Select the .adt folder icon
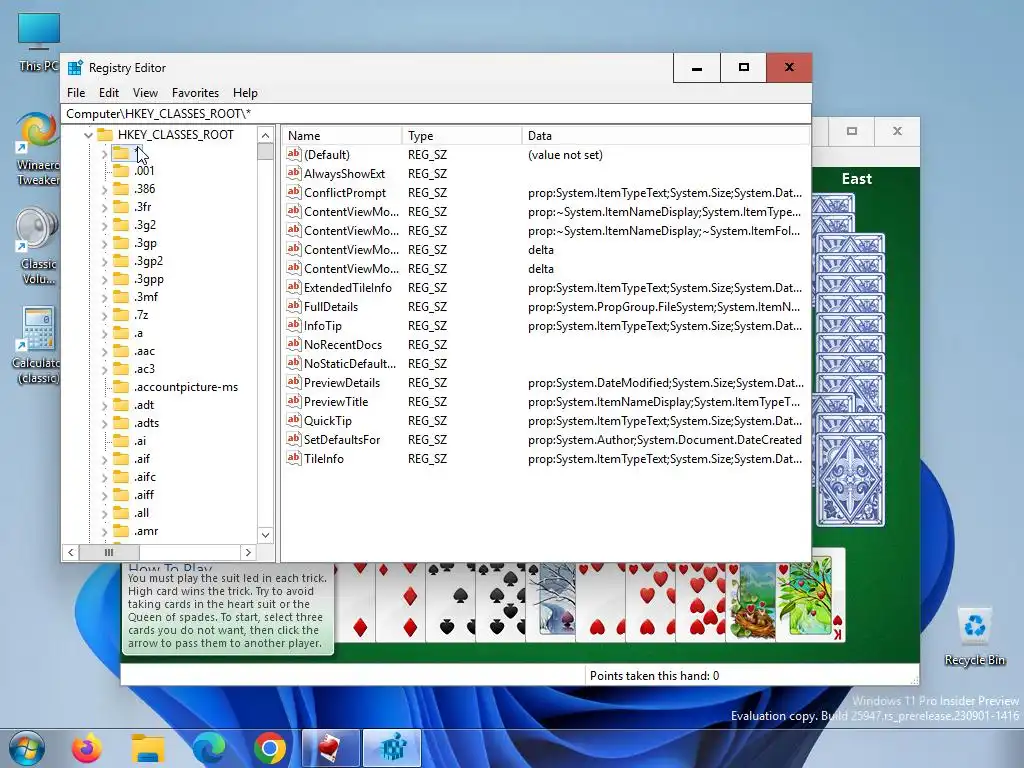This screenshot has height=768, width=1024. [x=121, y=405]
